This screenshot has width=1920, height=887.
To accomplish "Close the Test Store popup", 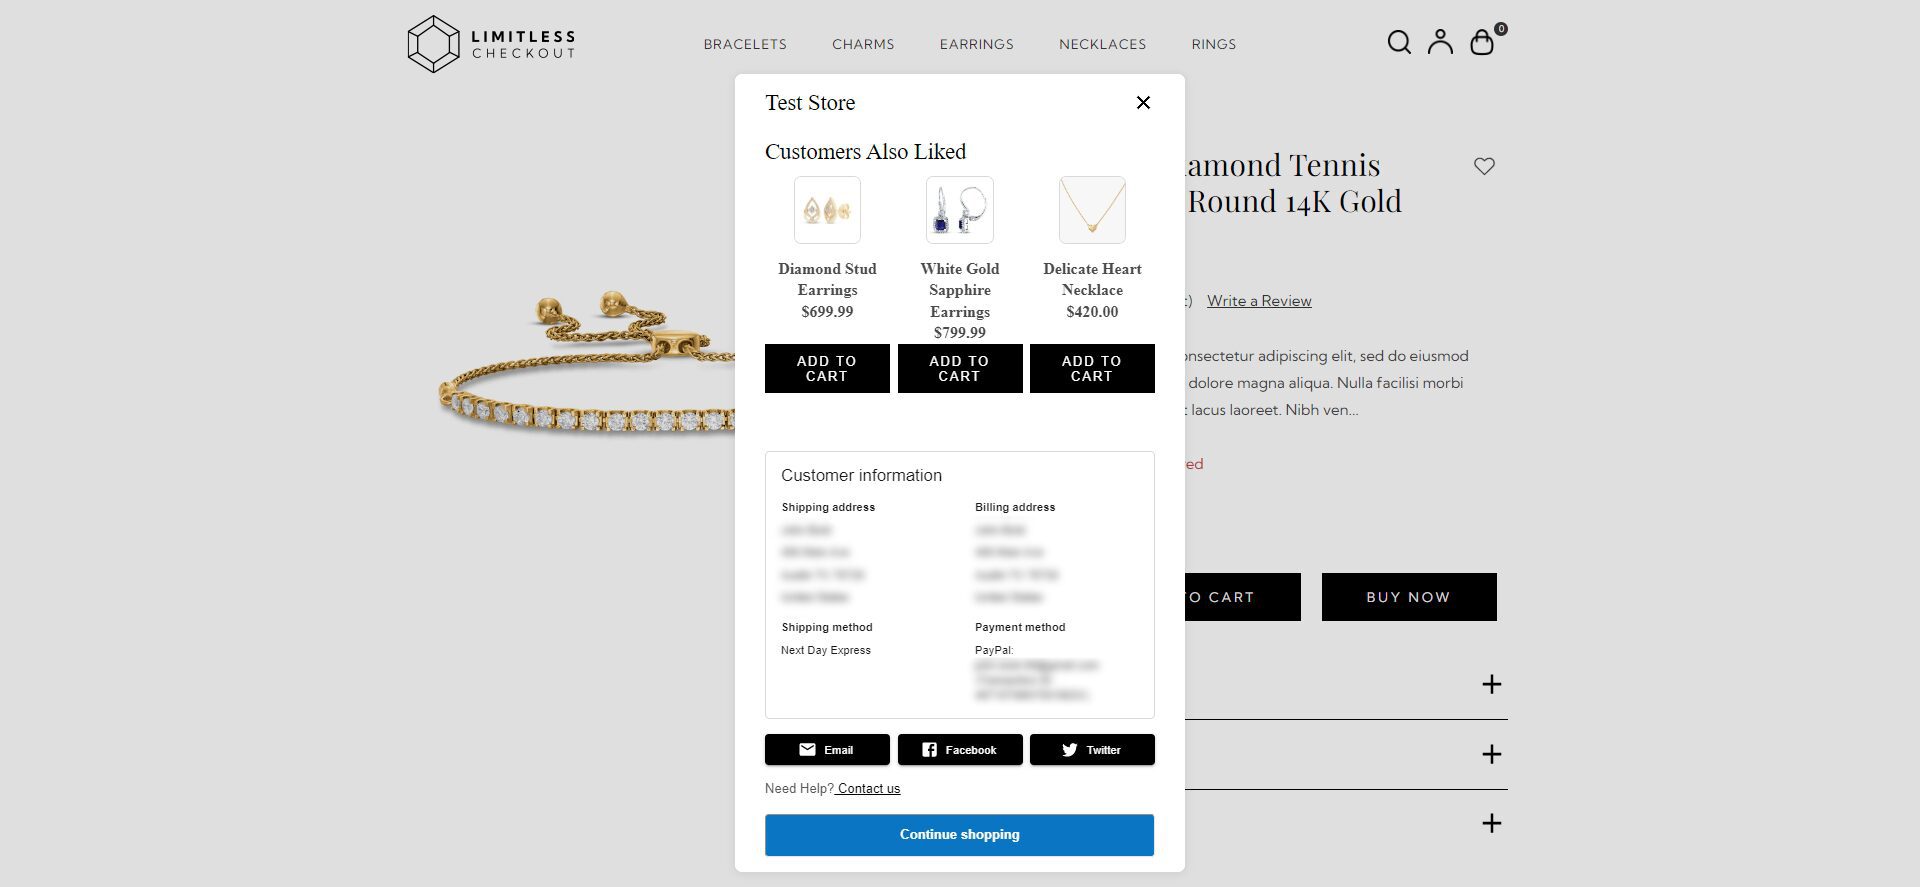I will pyautogui.click(x=1143, y=103).
